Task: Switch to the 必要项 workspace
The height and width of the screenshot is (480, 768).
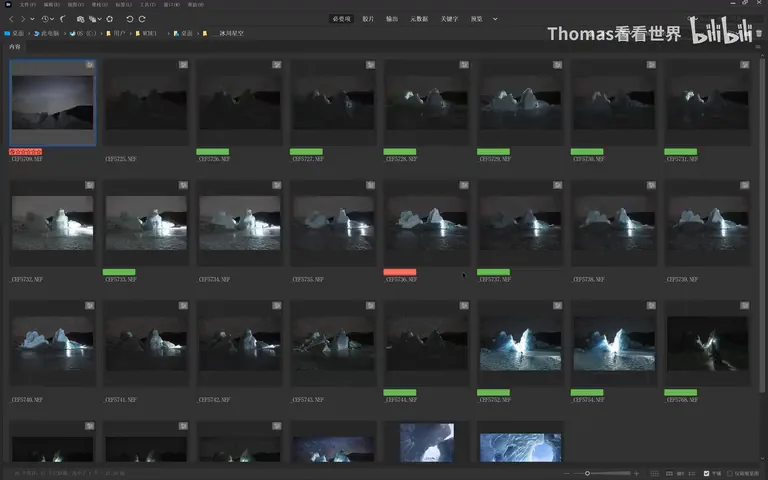Action: [x=341, y=19]
